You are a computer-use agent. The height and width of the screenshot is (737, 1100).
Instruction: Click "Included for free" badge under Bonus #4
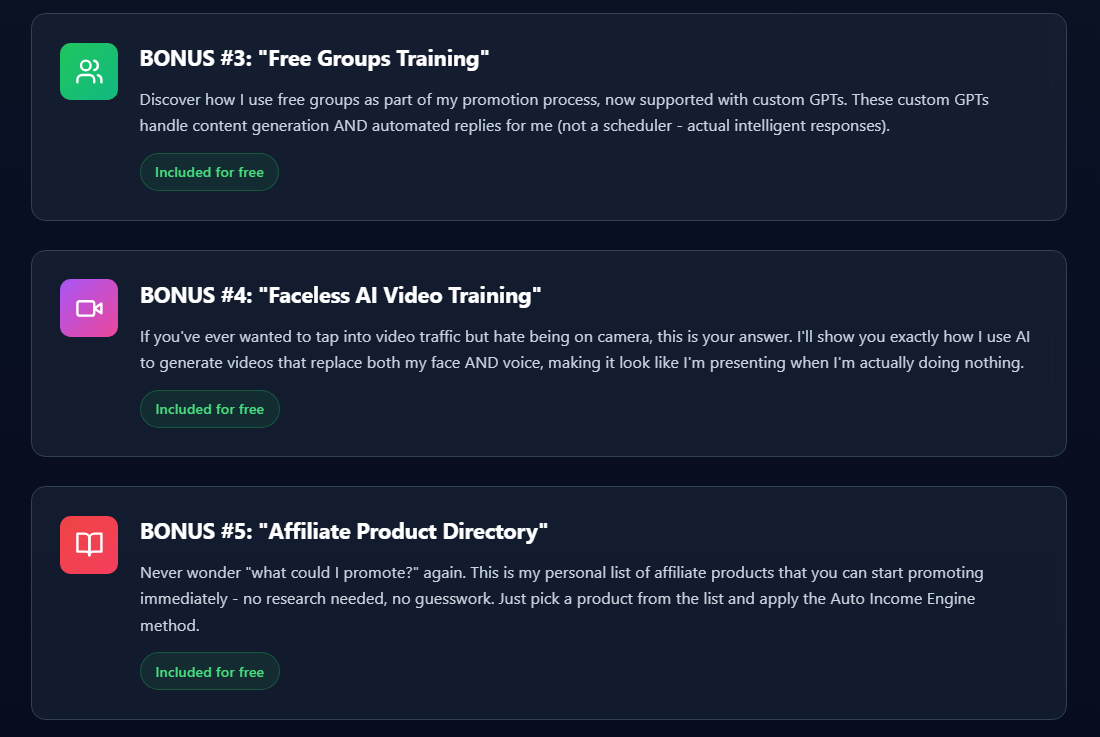(x=209, y=409)
